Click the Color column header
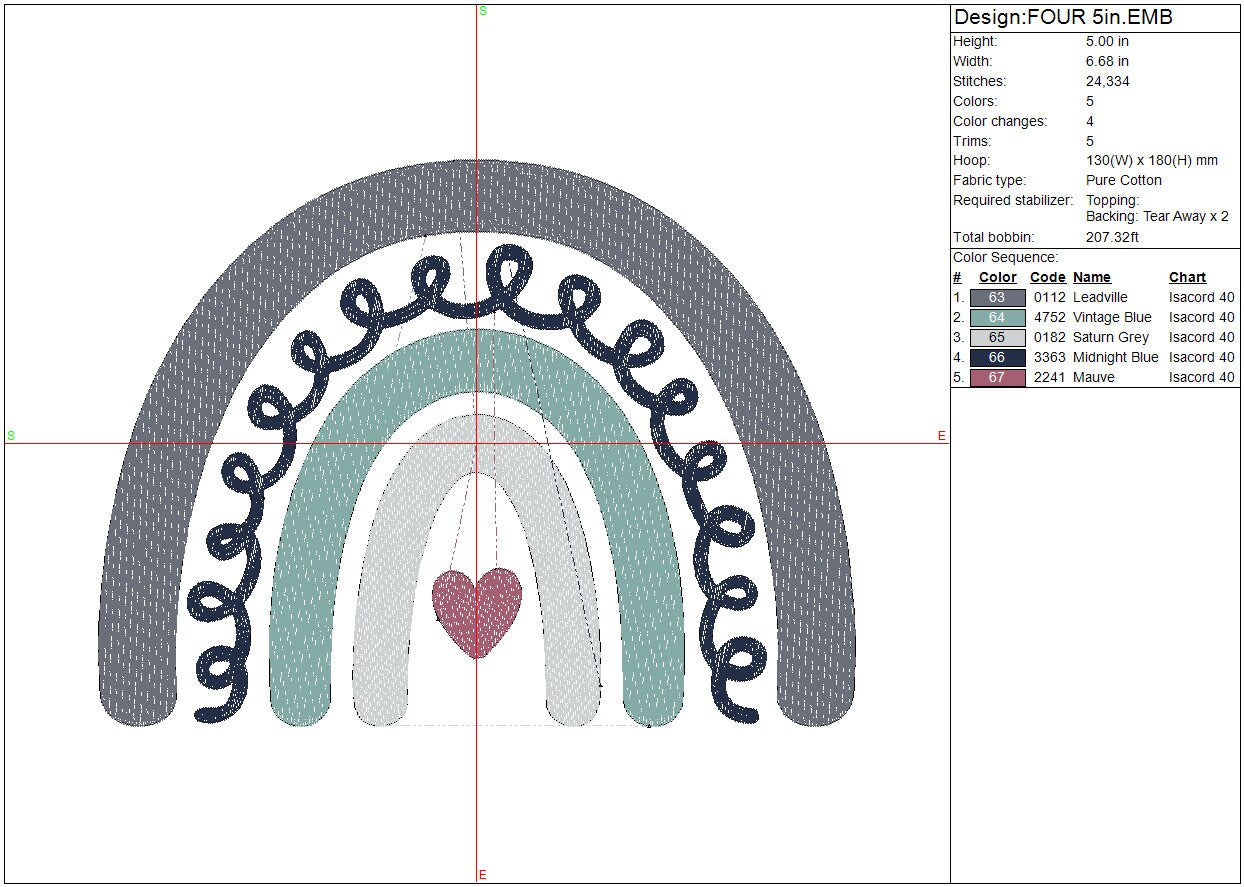 click(x=997, y=277)
